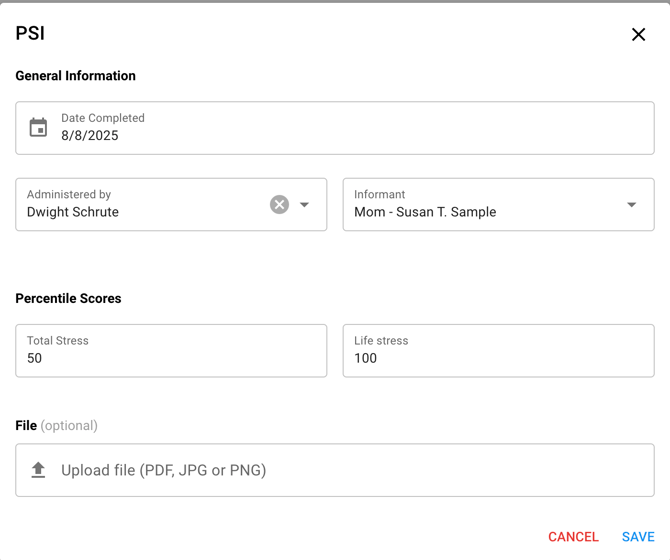Click the PSI dialog title
670x560 pixels.
[30, 34]
